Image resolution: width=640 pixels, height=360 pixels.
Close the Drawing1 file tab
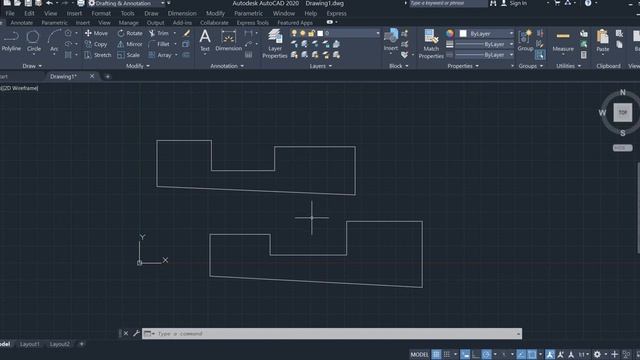pos(92,76)
